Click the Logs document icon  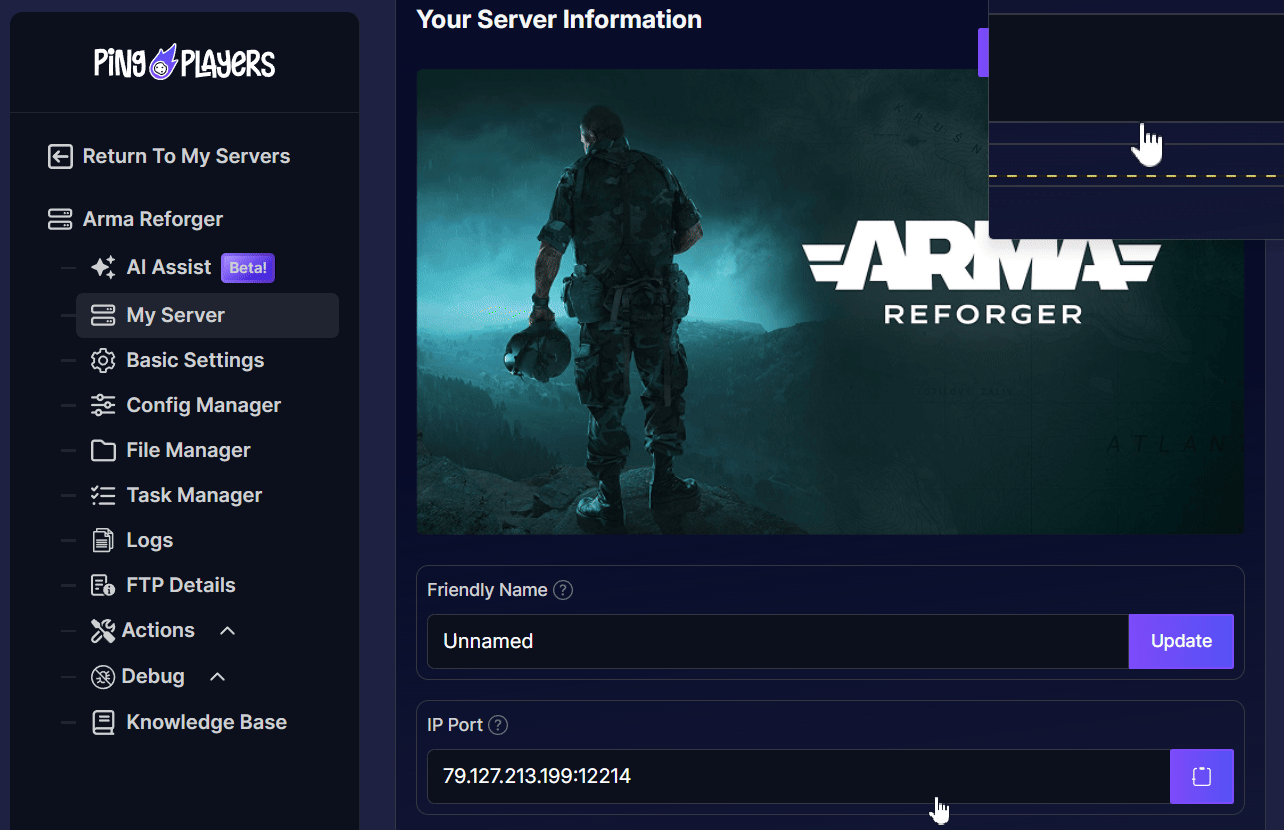click(x=103, y=541)
